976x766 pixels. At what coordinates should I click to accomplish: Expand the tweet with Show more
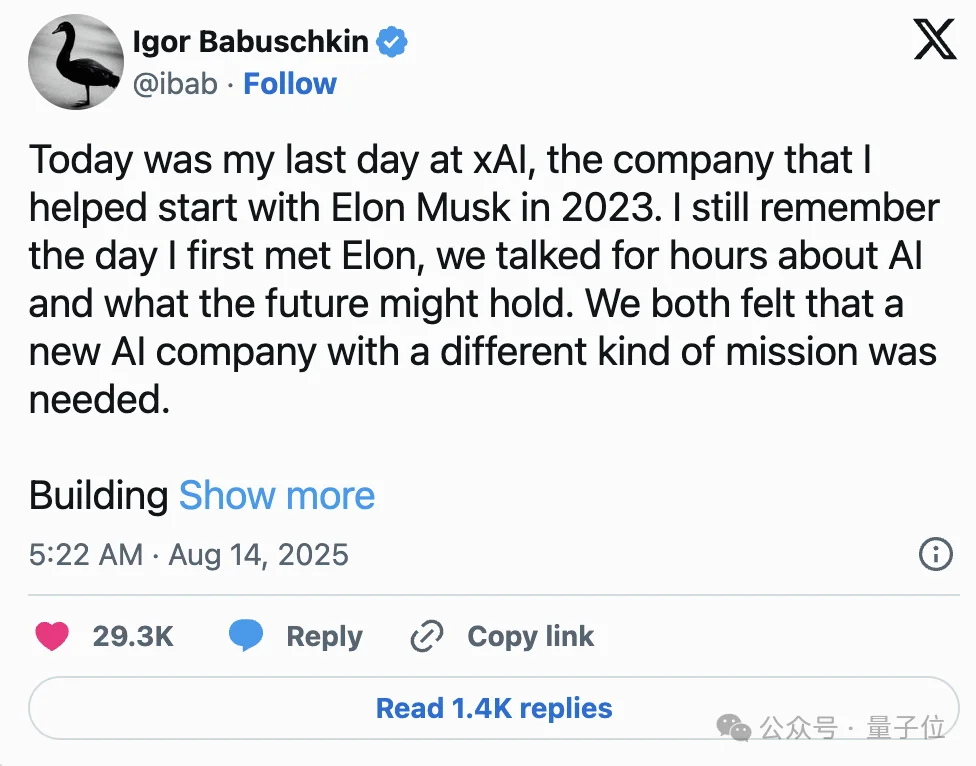point(277,495)
